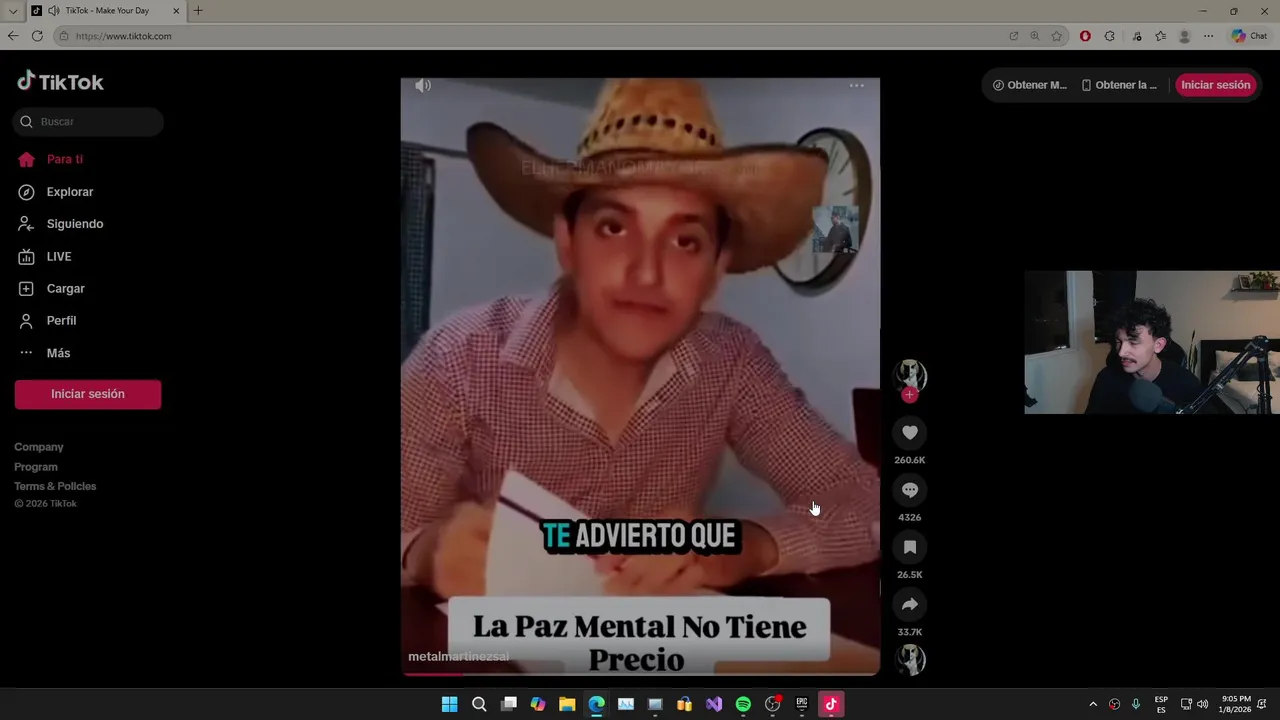
Task: Open File Explorer from the taskbar
Action: pos(567,704)
